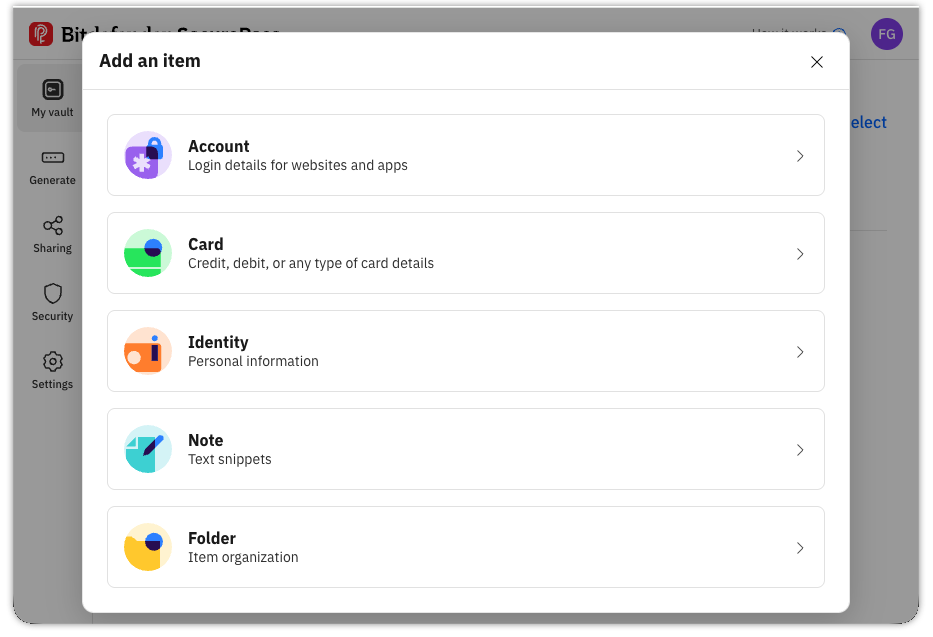The image size is (933, 637).
Task: Click 'Credit, debit, or any type of card details'
Action: (311, 263)
